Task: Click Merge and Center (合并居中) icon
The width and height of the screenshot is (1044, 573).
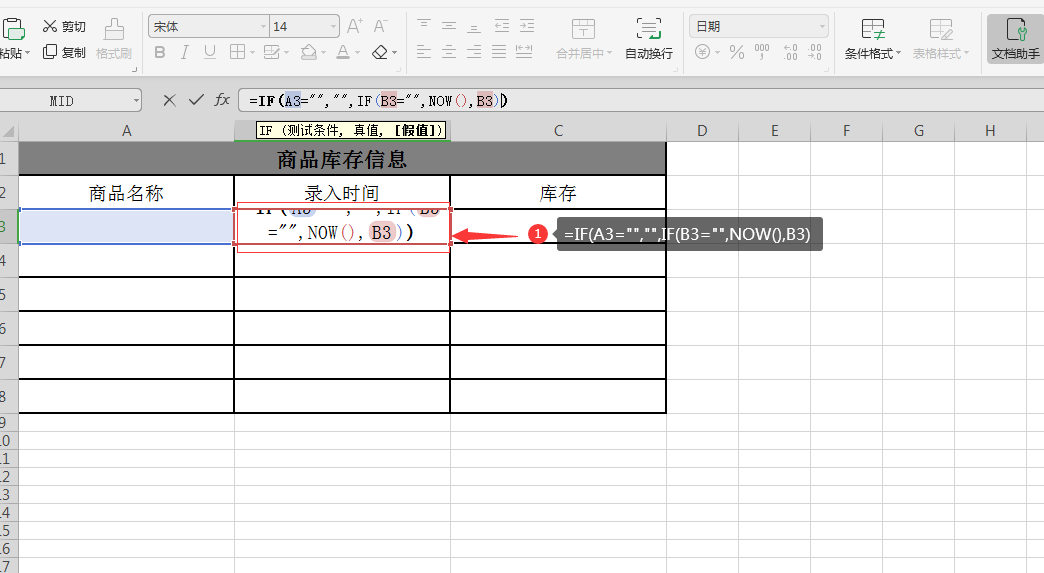Action: [x=583, y=29]
